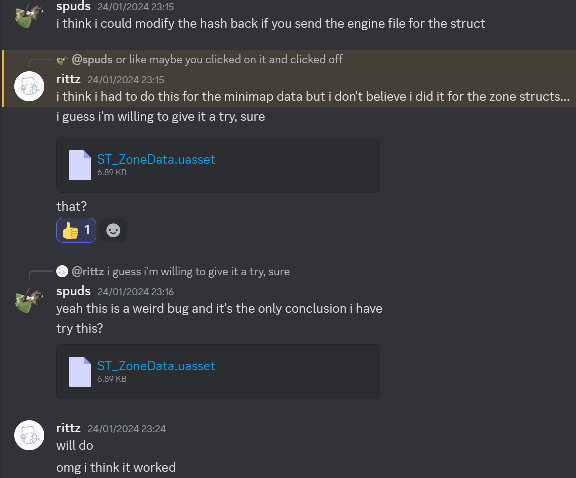Click the file icon in spuds' ST_ZoneData attachment
Image resolution: width=576 pixels, height=478 pixels.
[80, 371]
